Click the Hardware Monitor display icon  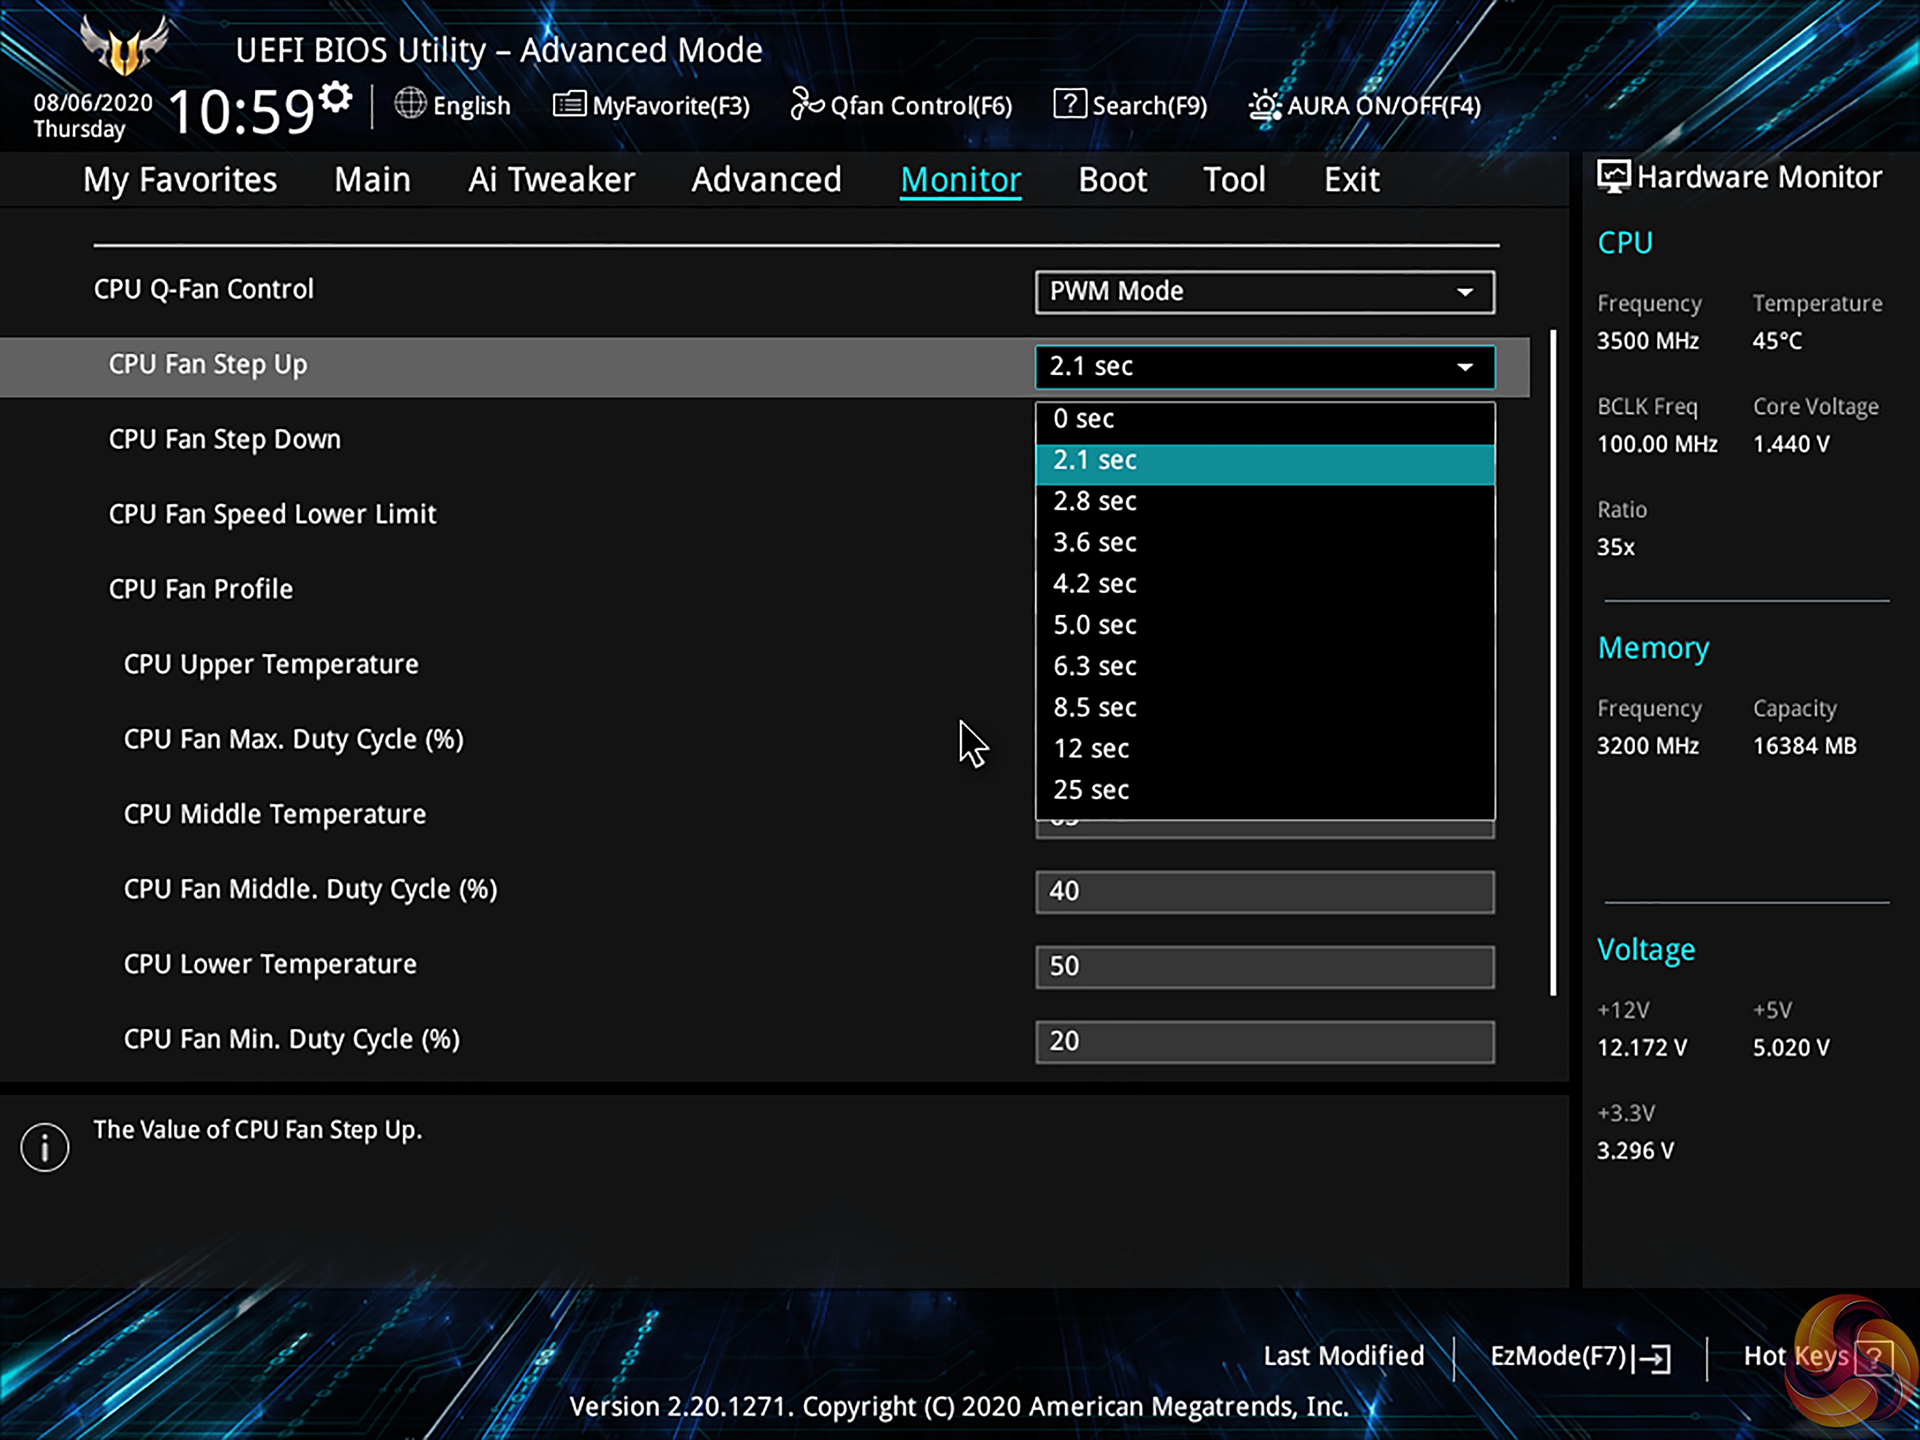[x=1612, y=177]
